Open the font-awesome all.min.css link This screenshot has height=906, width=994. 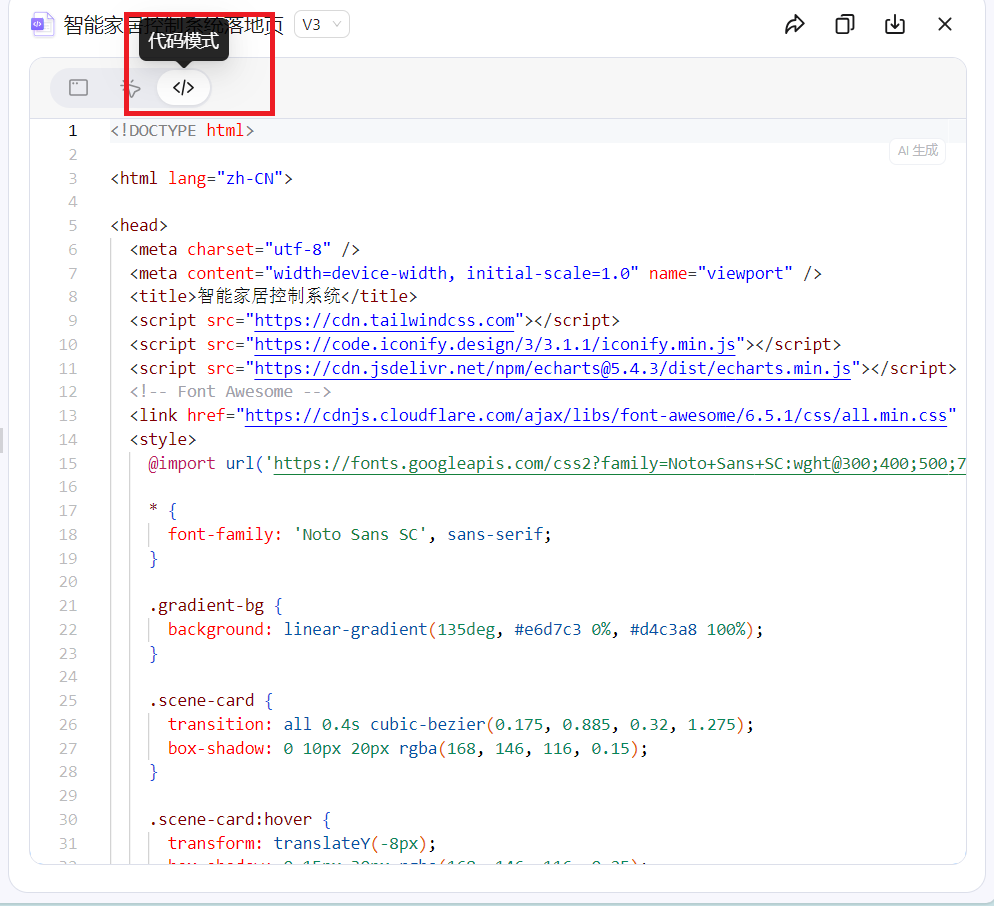pyautogui.click(x=596, y=416)
